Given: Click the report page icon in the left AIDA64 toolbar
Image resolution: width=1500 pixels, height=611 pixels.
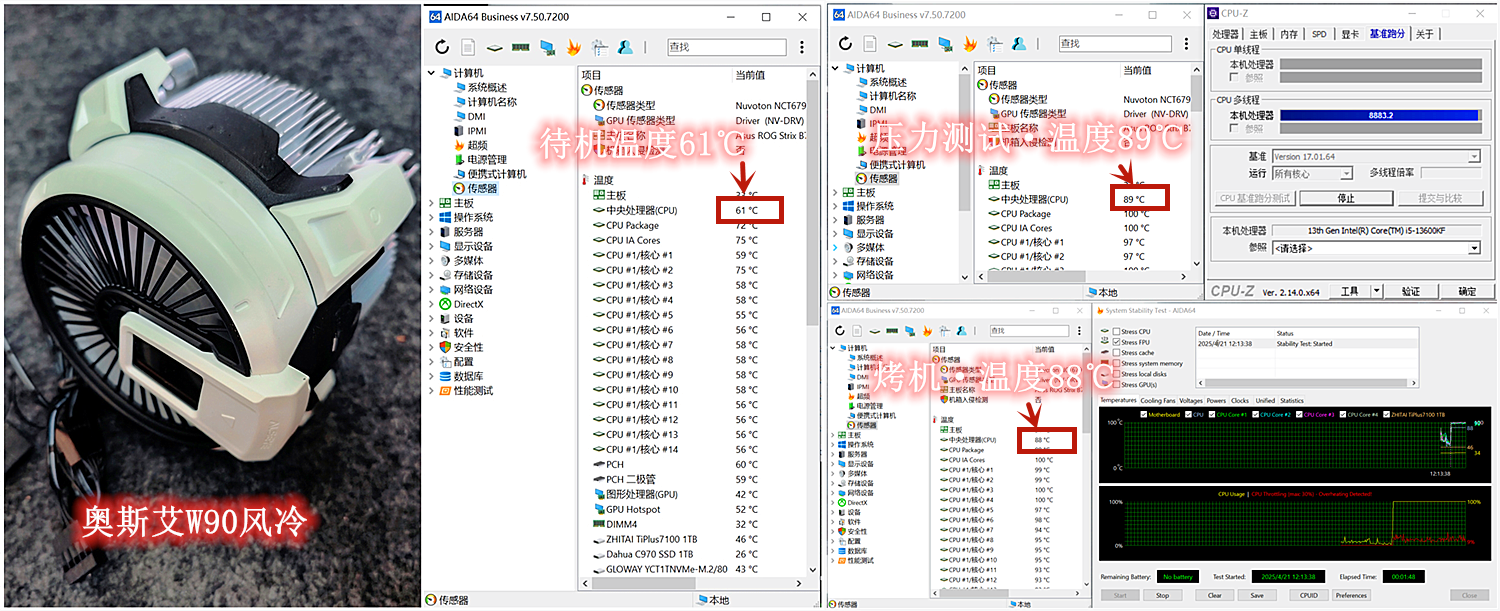Looking at the screenshot, I should (x=469, y=47).
